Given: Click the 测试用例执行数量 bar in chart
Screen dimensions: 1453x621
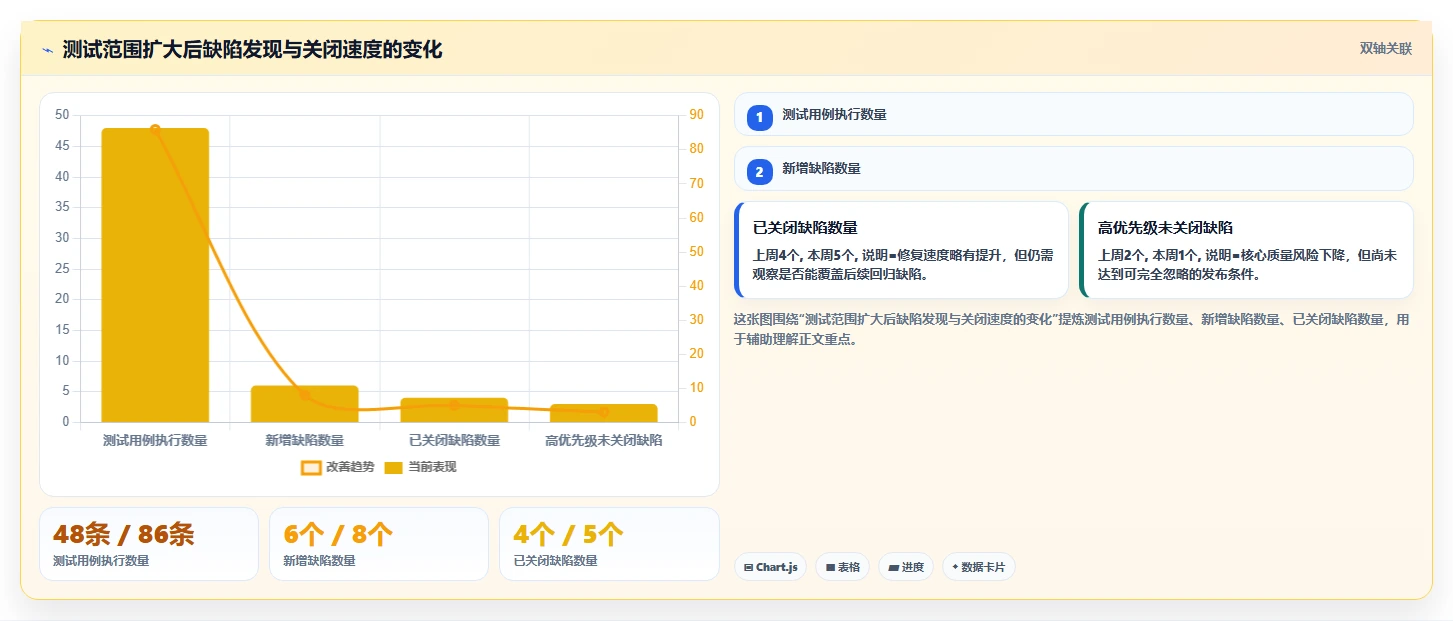Looking at the screenshot, I should (x=155, y=275).
